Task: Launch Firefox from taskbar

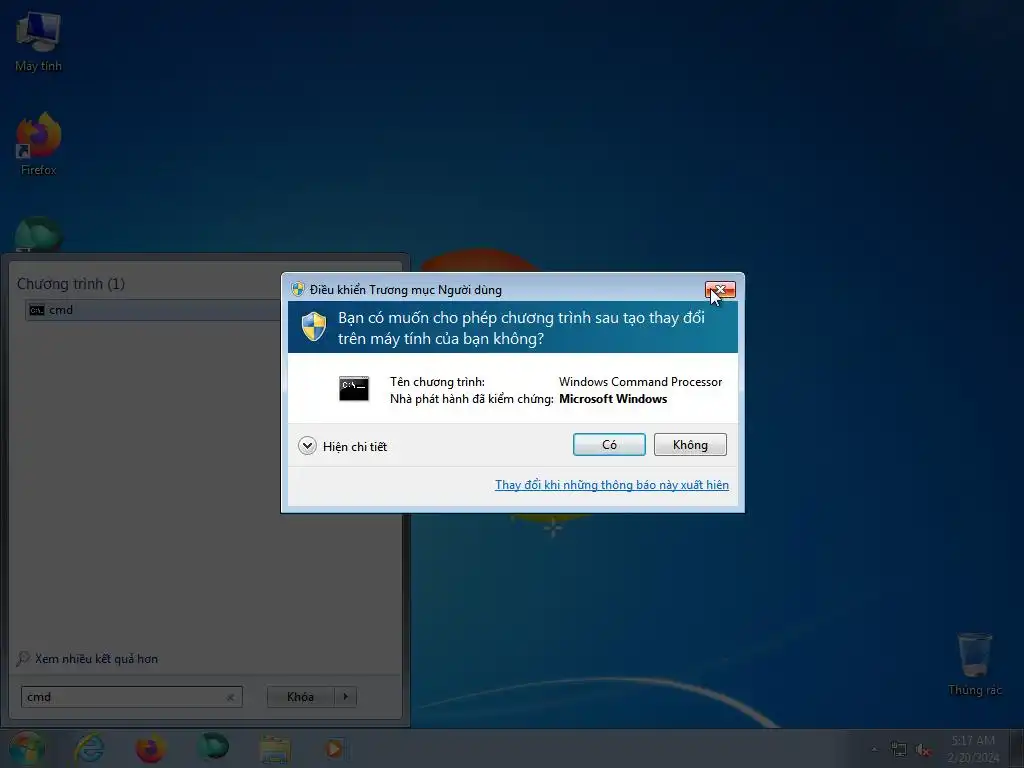Action: [150, 748]
